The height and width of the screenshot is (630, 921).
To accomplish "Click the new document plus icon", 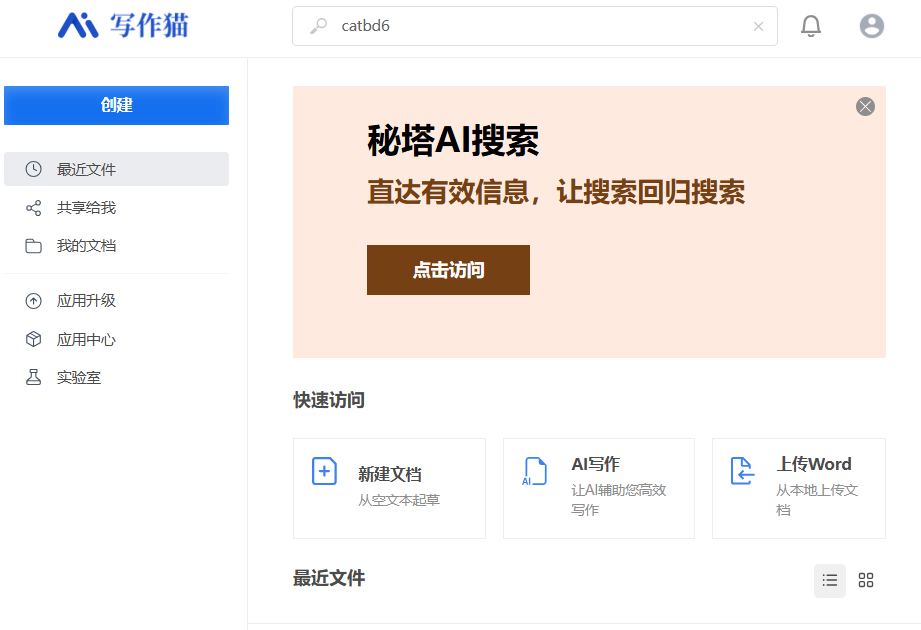I will click(x=324, y=471).
